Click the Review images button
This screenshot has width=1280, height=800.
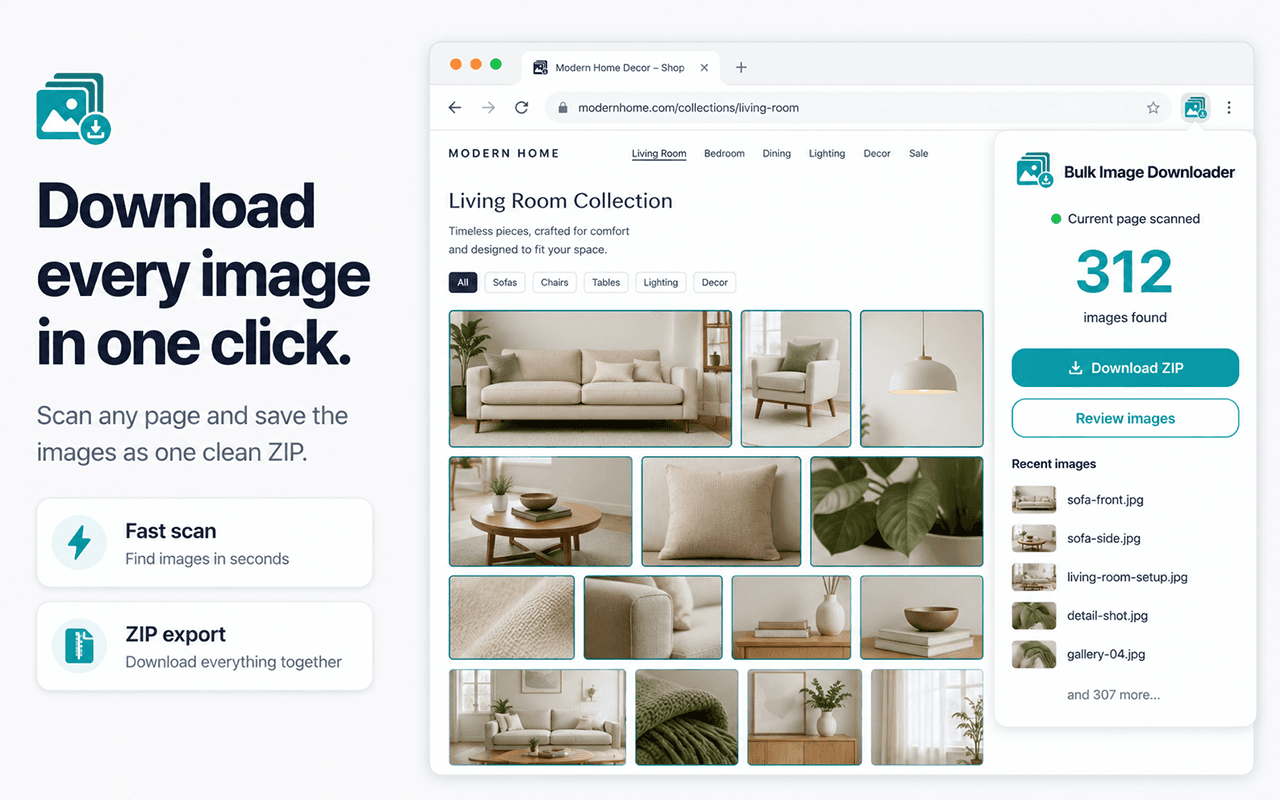tap(1125, 418)
